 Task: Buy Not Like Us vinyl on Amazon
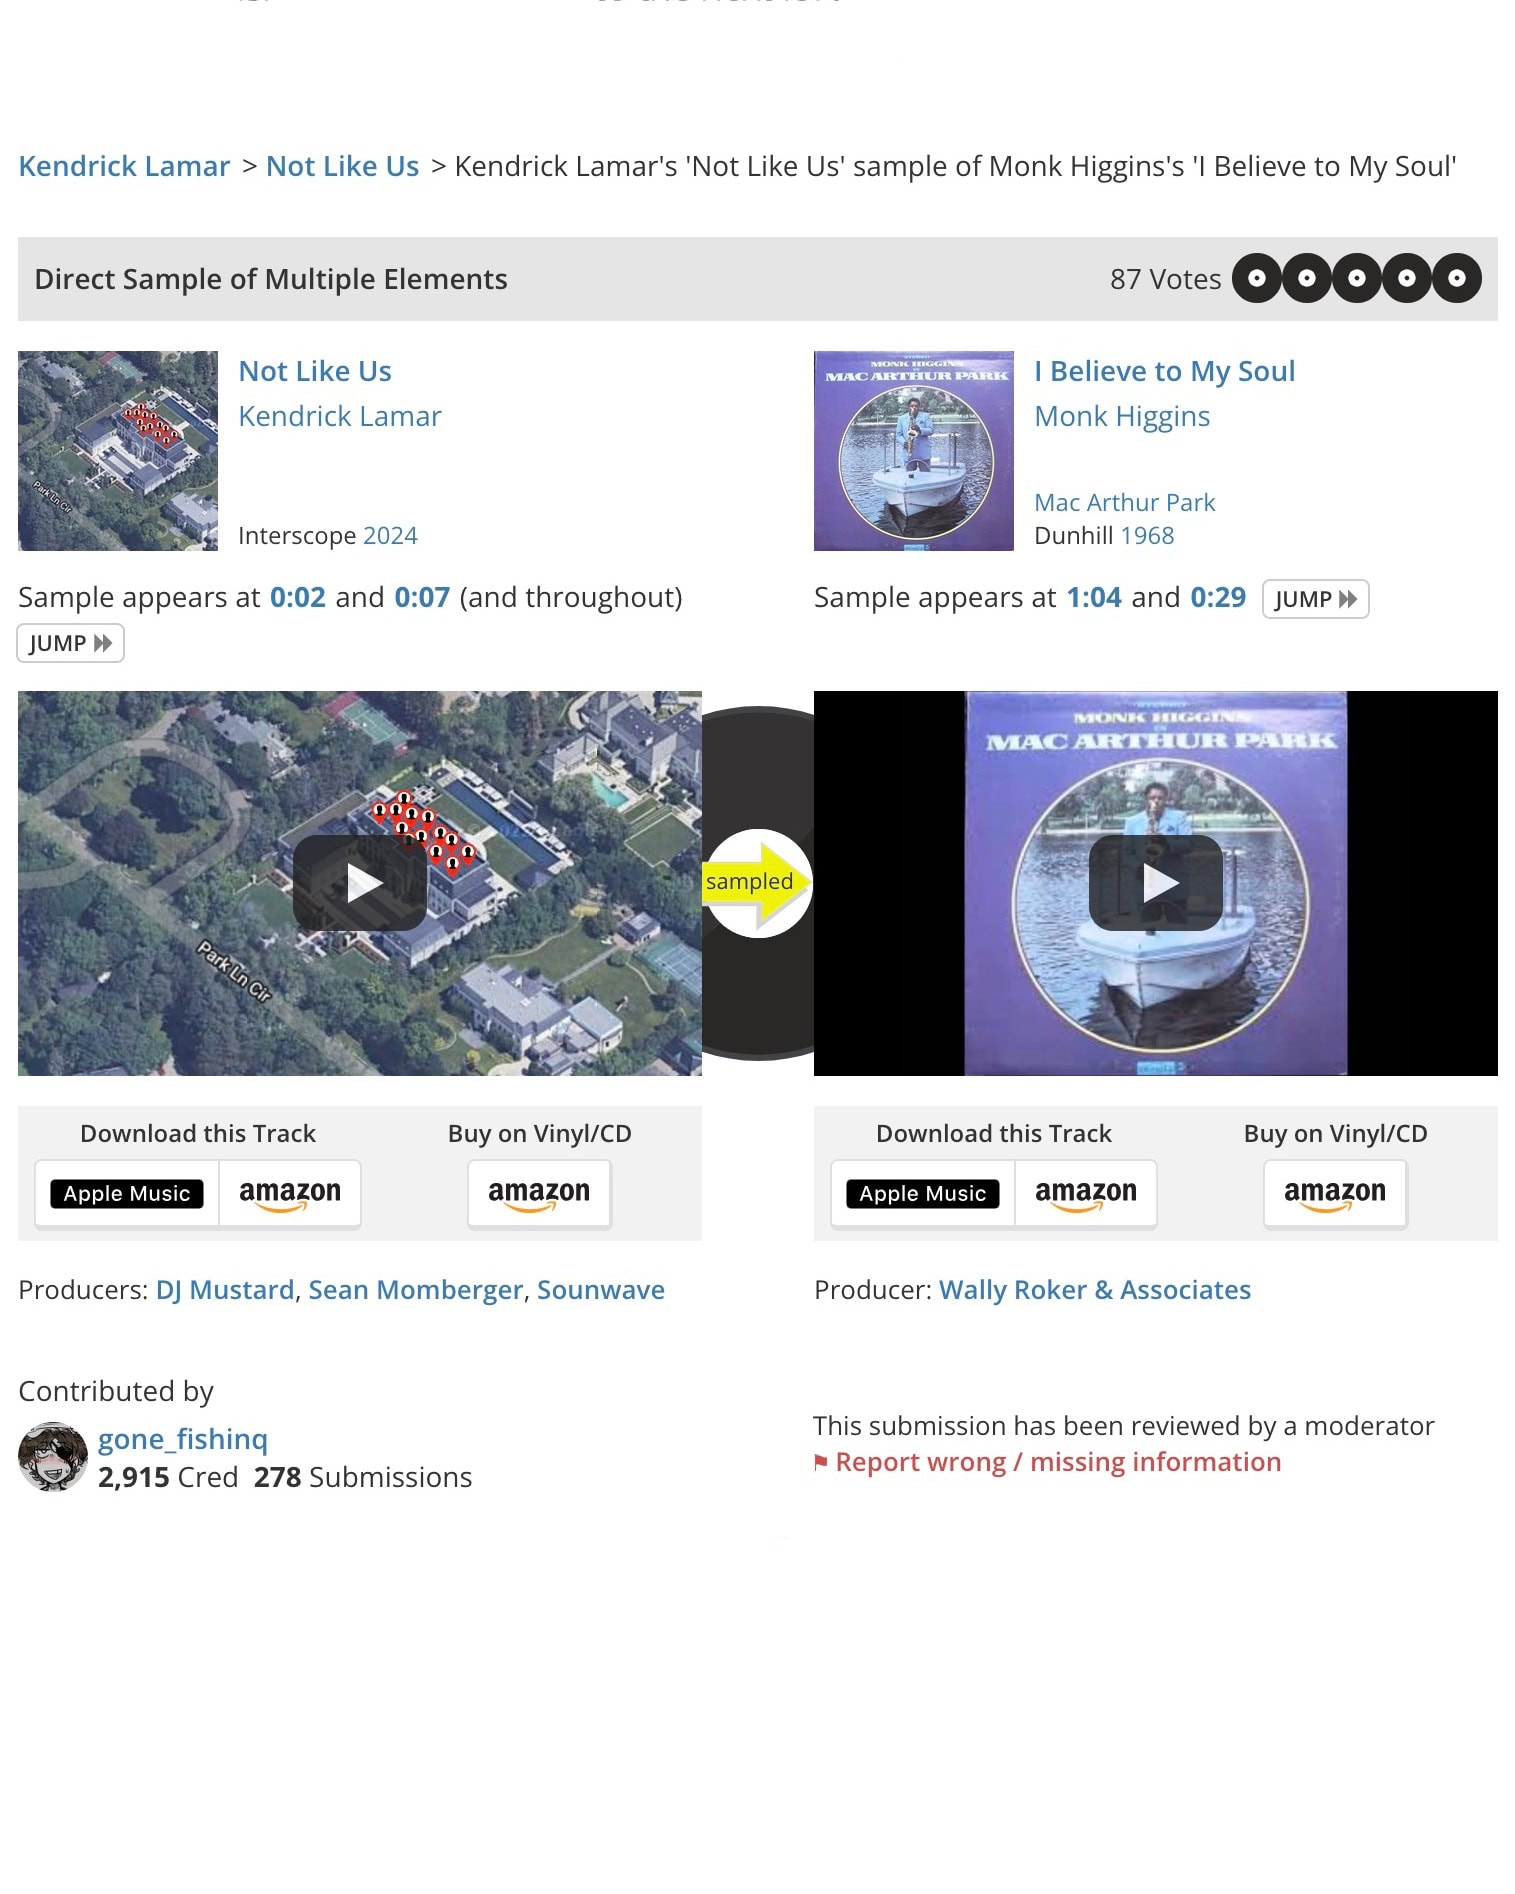coord(539,1193)
